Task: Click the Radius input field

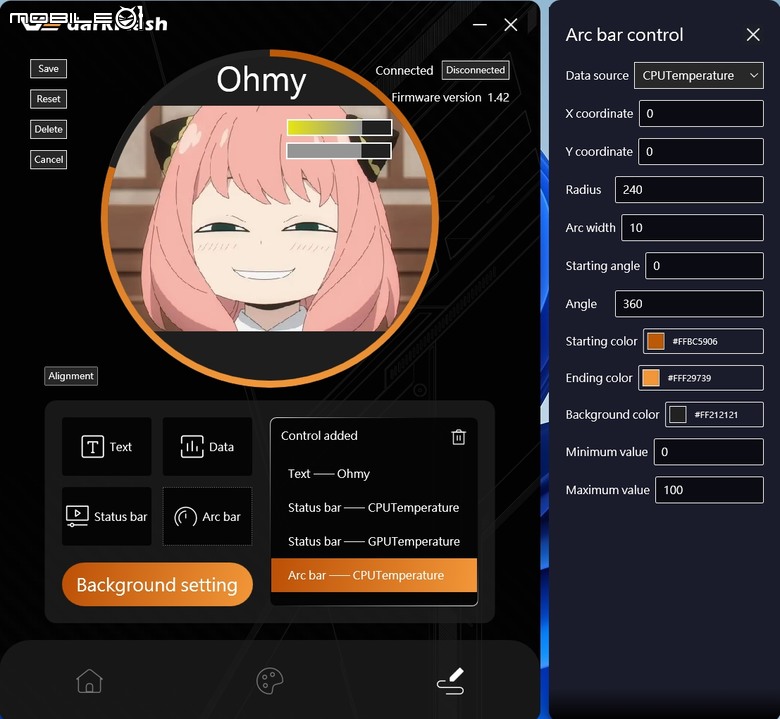Action: pyautogui.click(x=689, y=190)
